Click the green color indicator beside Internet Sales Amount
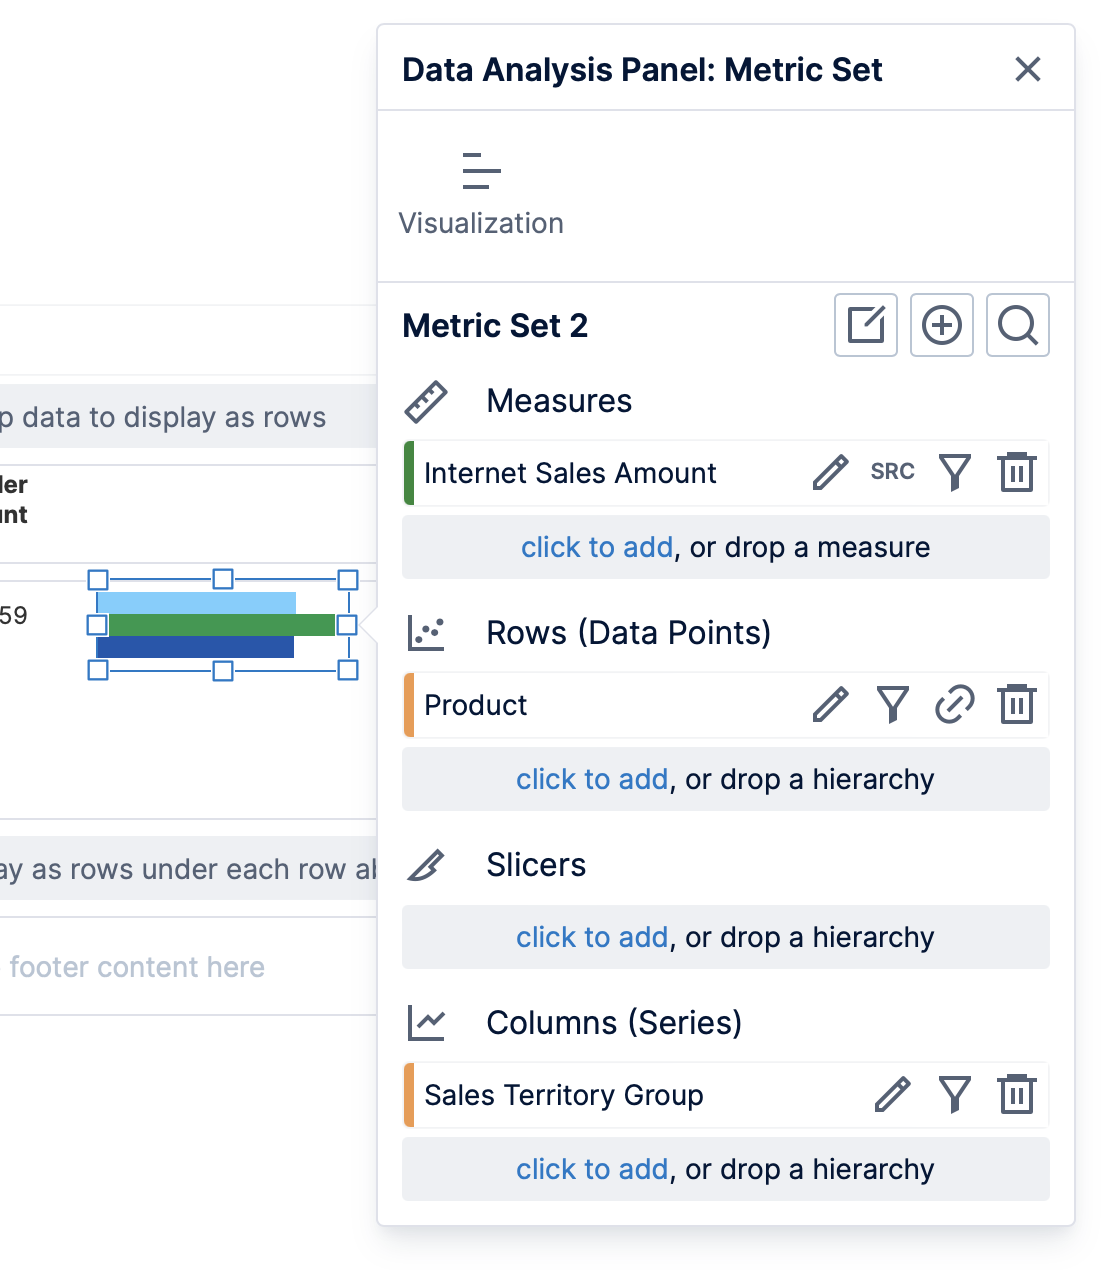Viewport: 1110px width, 1270px height. (x=410, y=472)
